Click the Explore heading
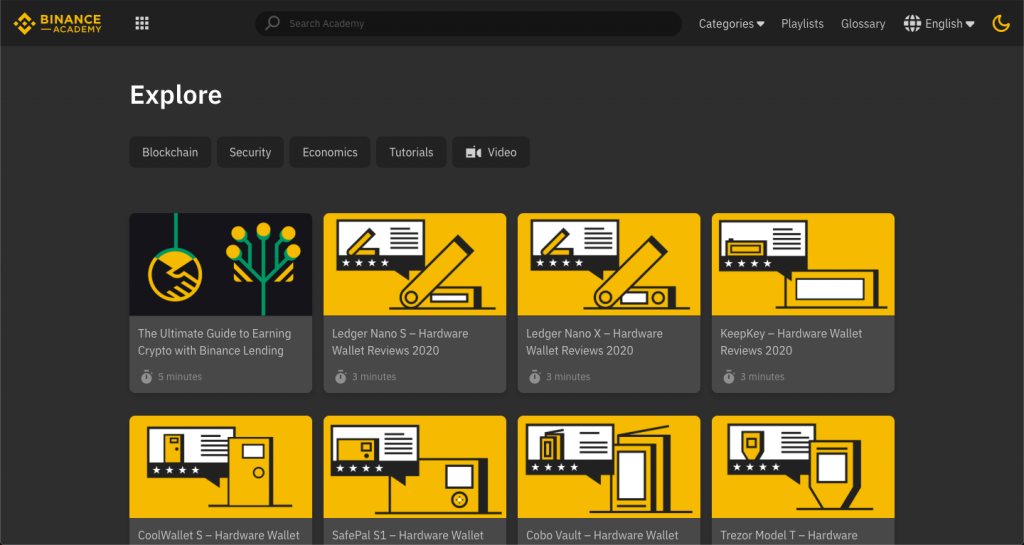Screen dimensions: 1024x545 (176, 95)
